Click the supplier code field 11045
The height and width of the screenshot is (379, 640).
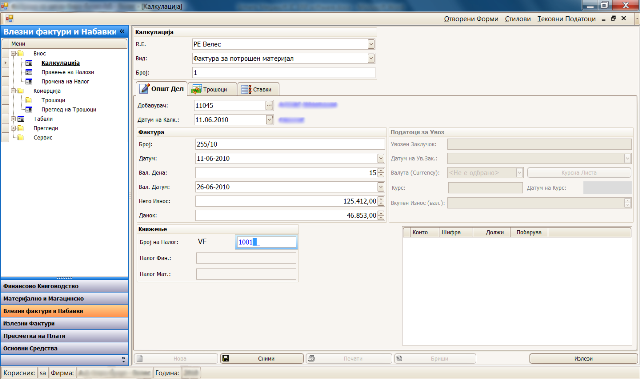pos(230,105)
